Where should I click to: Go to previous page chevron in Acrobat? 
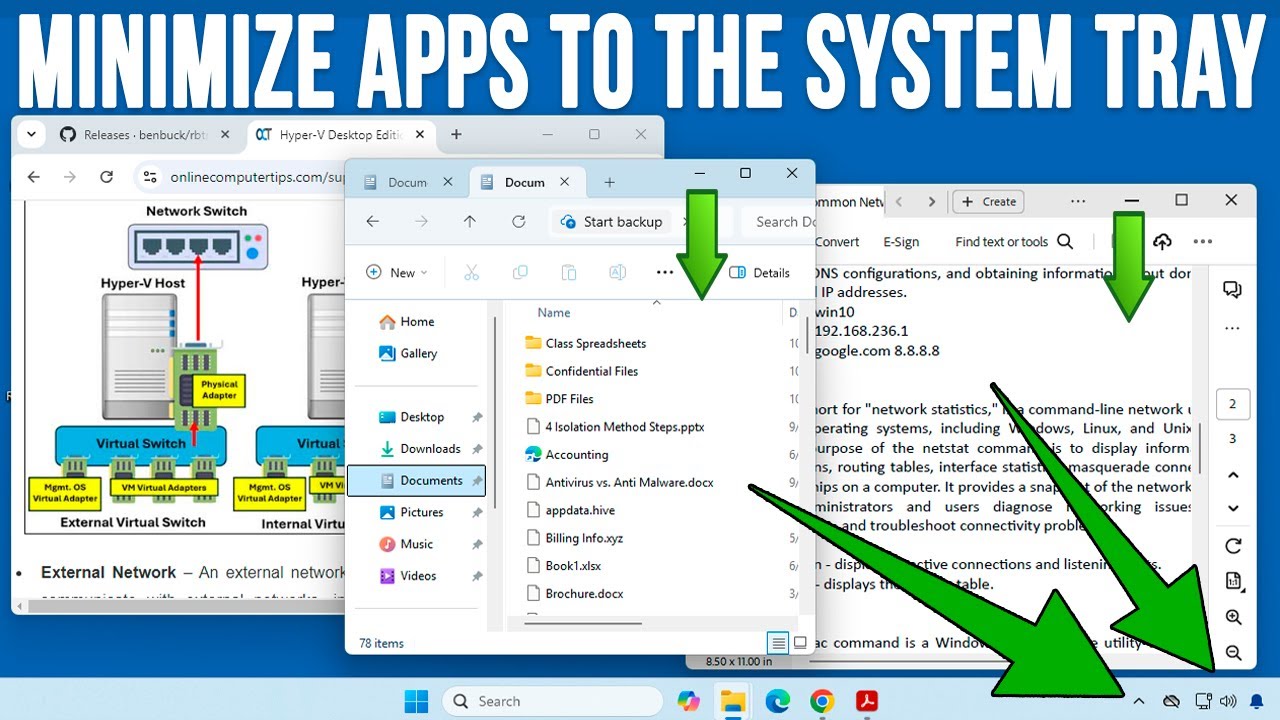click(1233, 475)
